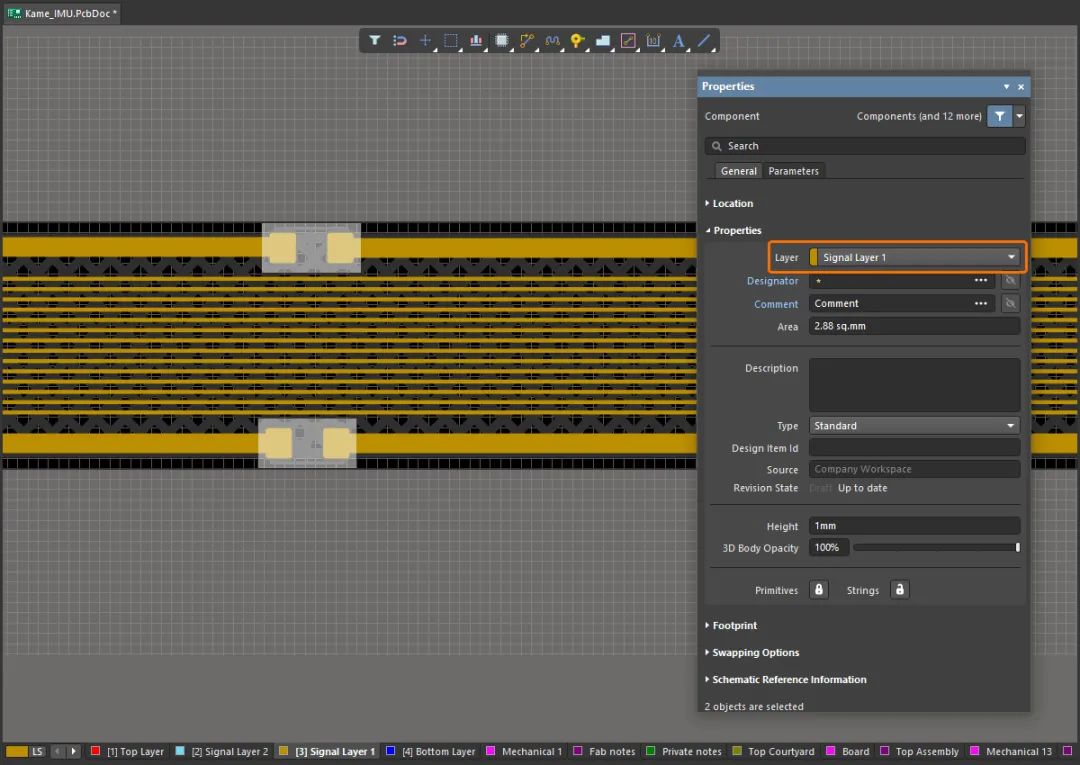
Task: Choose the place string text tool
Action: [679, 41]
